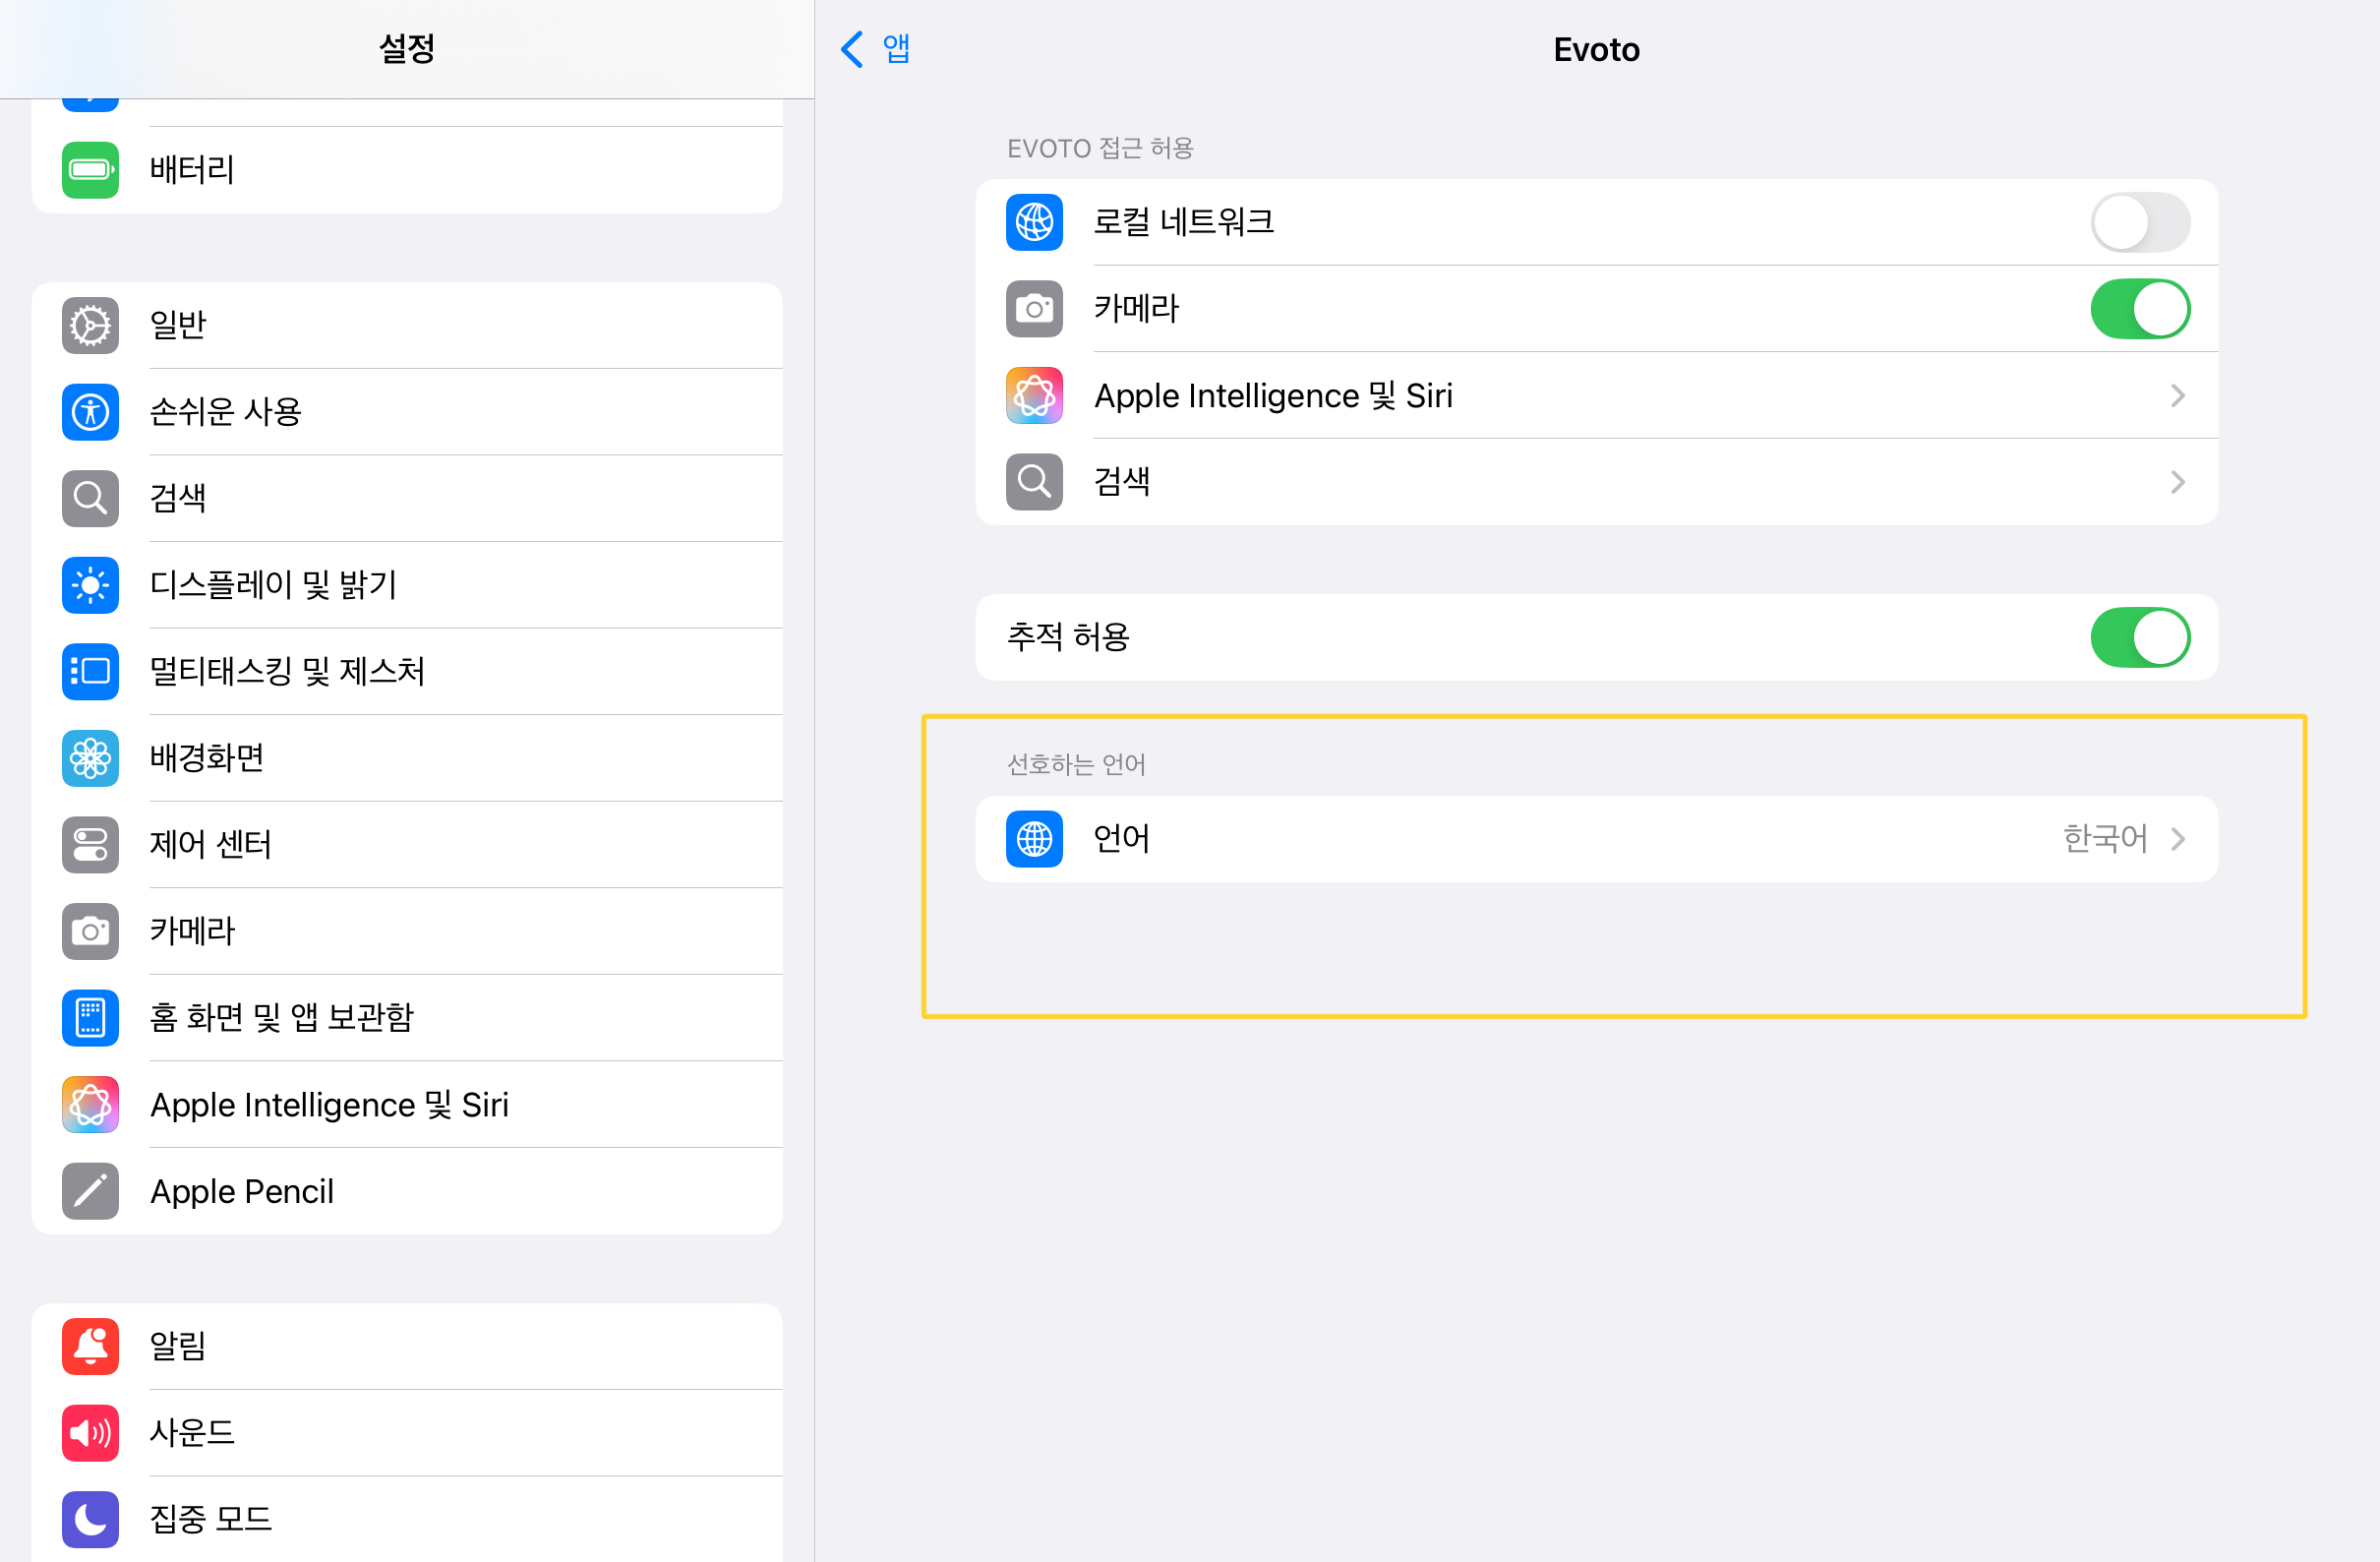Tap the 설정 sidebar title
The width and height of the screenshot is (2380, 1562).
point(407,49)
